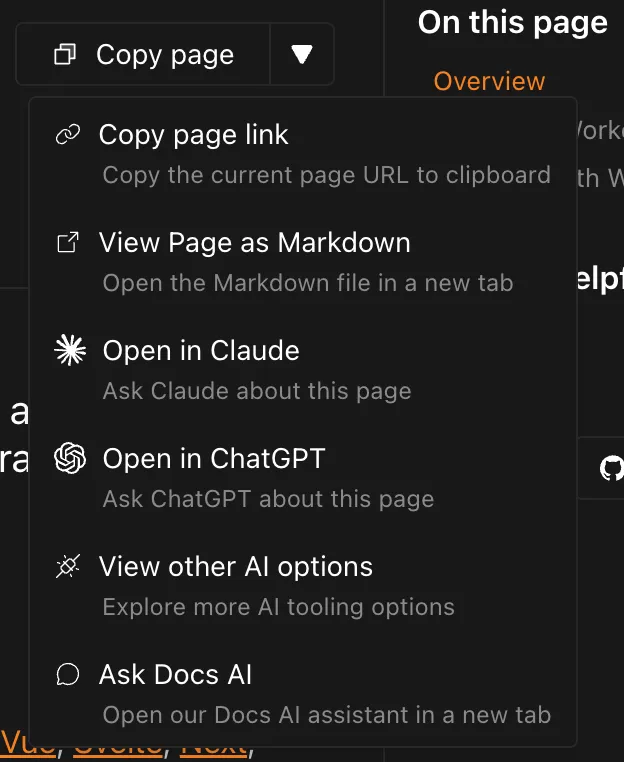Image resolution: width=624 pixels, height=762 pixels.
Task: Click the chain link icon
Action: 68,135
